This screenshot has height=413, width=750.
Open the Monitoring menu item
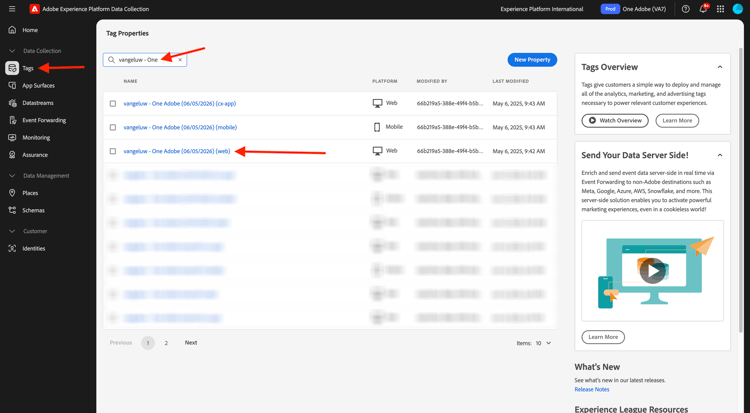(36, 137)
